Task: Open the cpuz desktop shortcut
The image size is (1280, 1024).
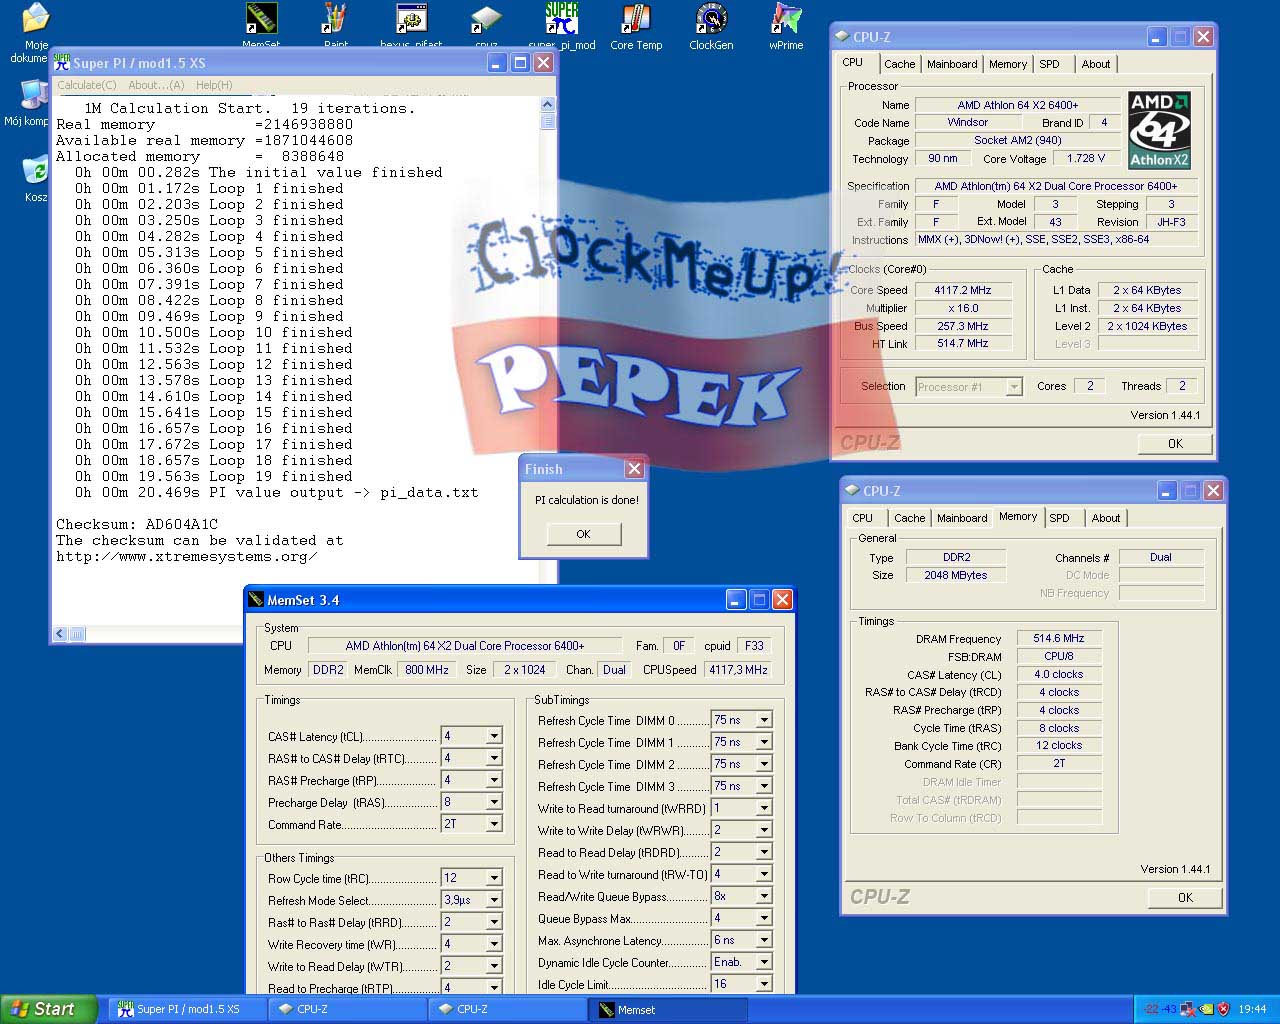Action: click(486, 20)
